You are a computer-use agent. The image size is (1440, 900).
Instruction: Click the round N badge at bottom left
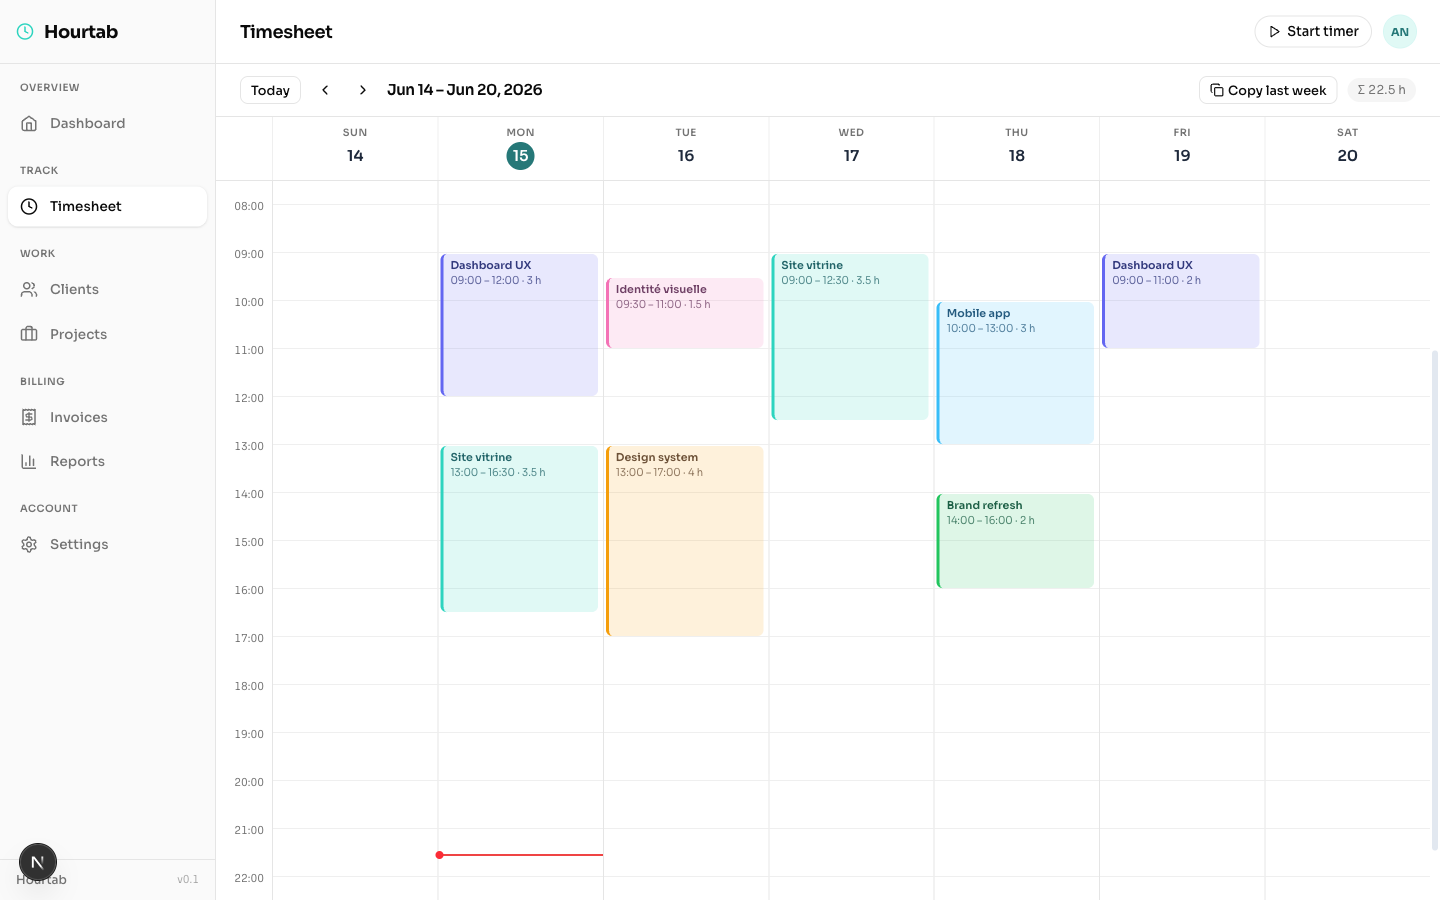coord(38,862)
